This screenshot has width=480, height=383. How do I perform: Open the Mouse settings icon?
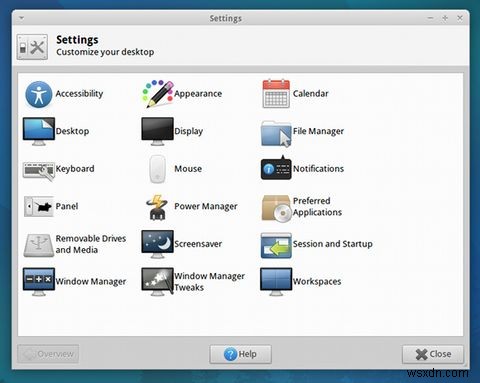tap(157, 169)
